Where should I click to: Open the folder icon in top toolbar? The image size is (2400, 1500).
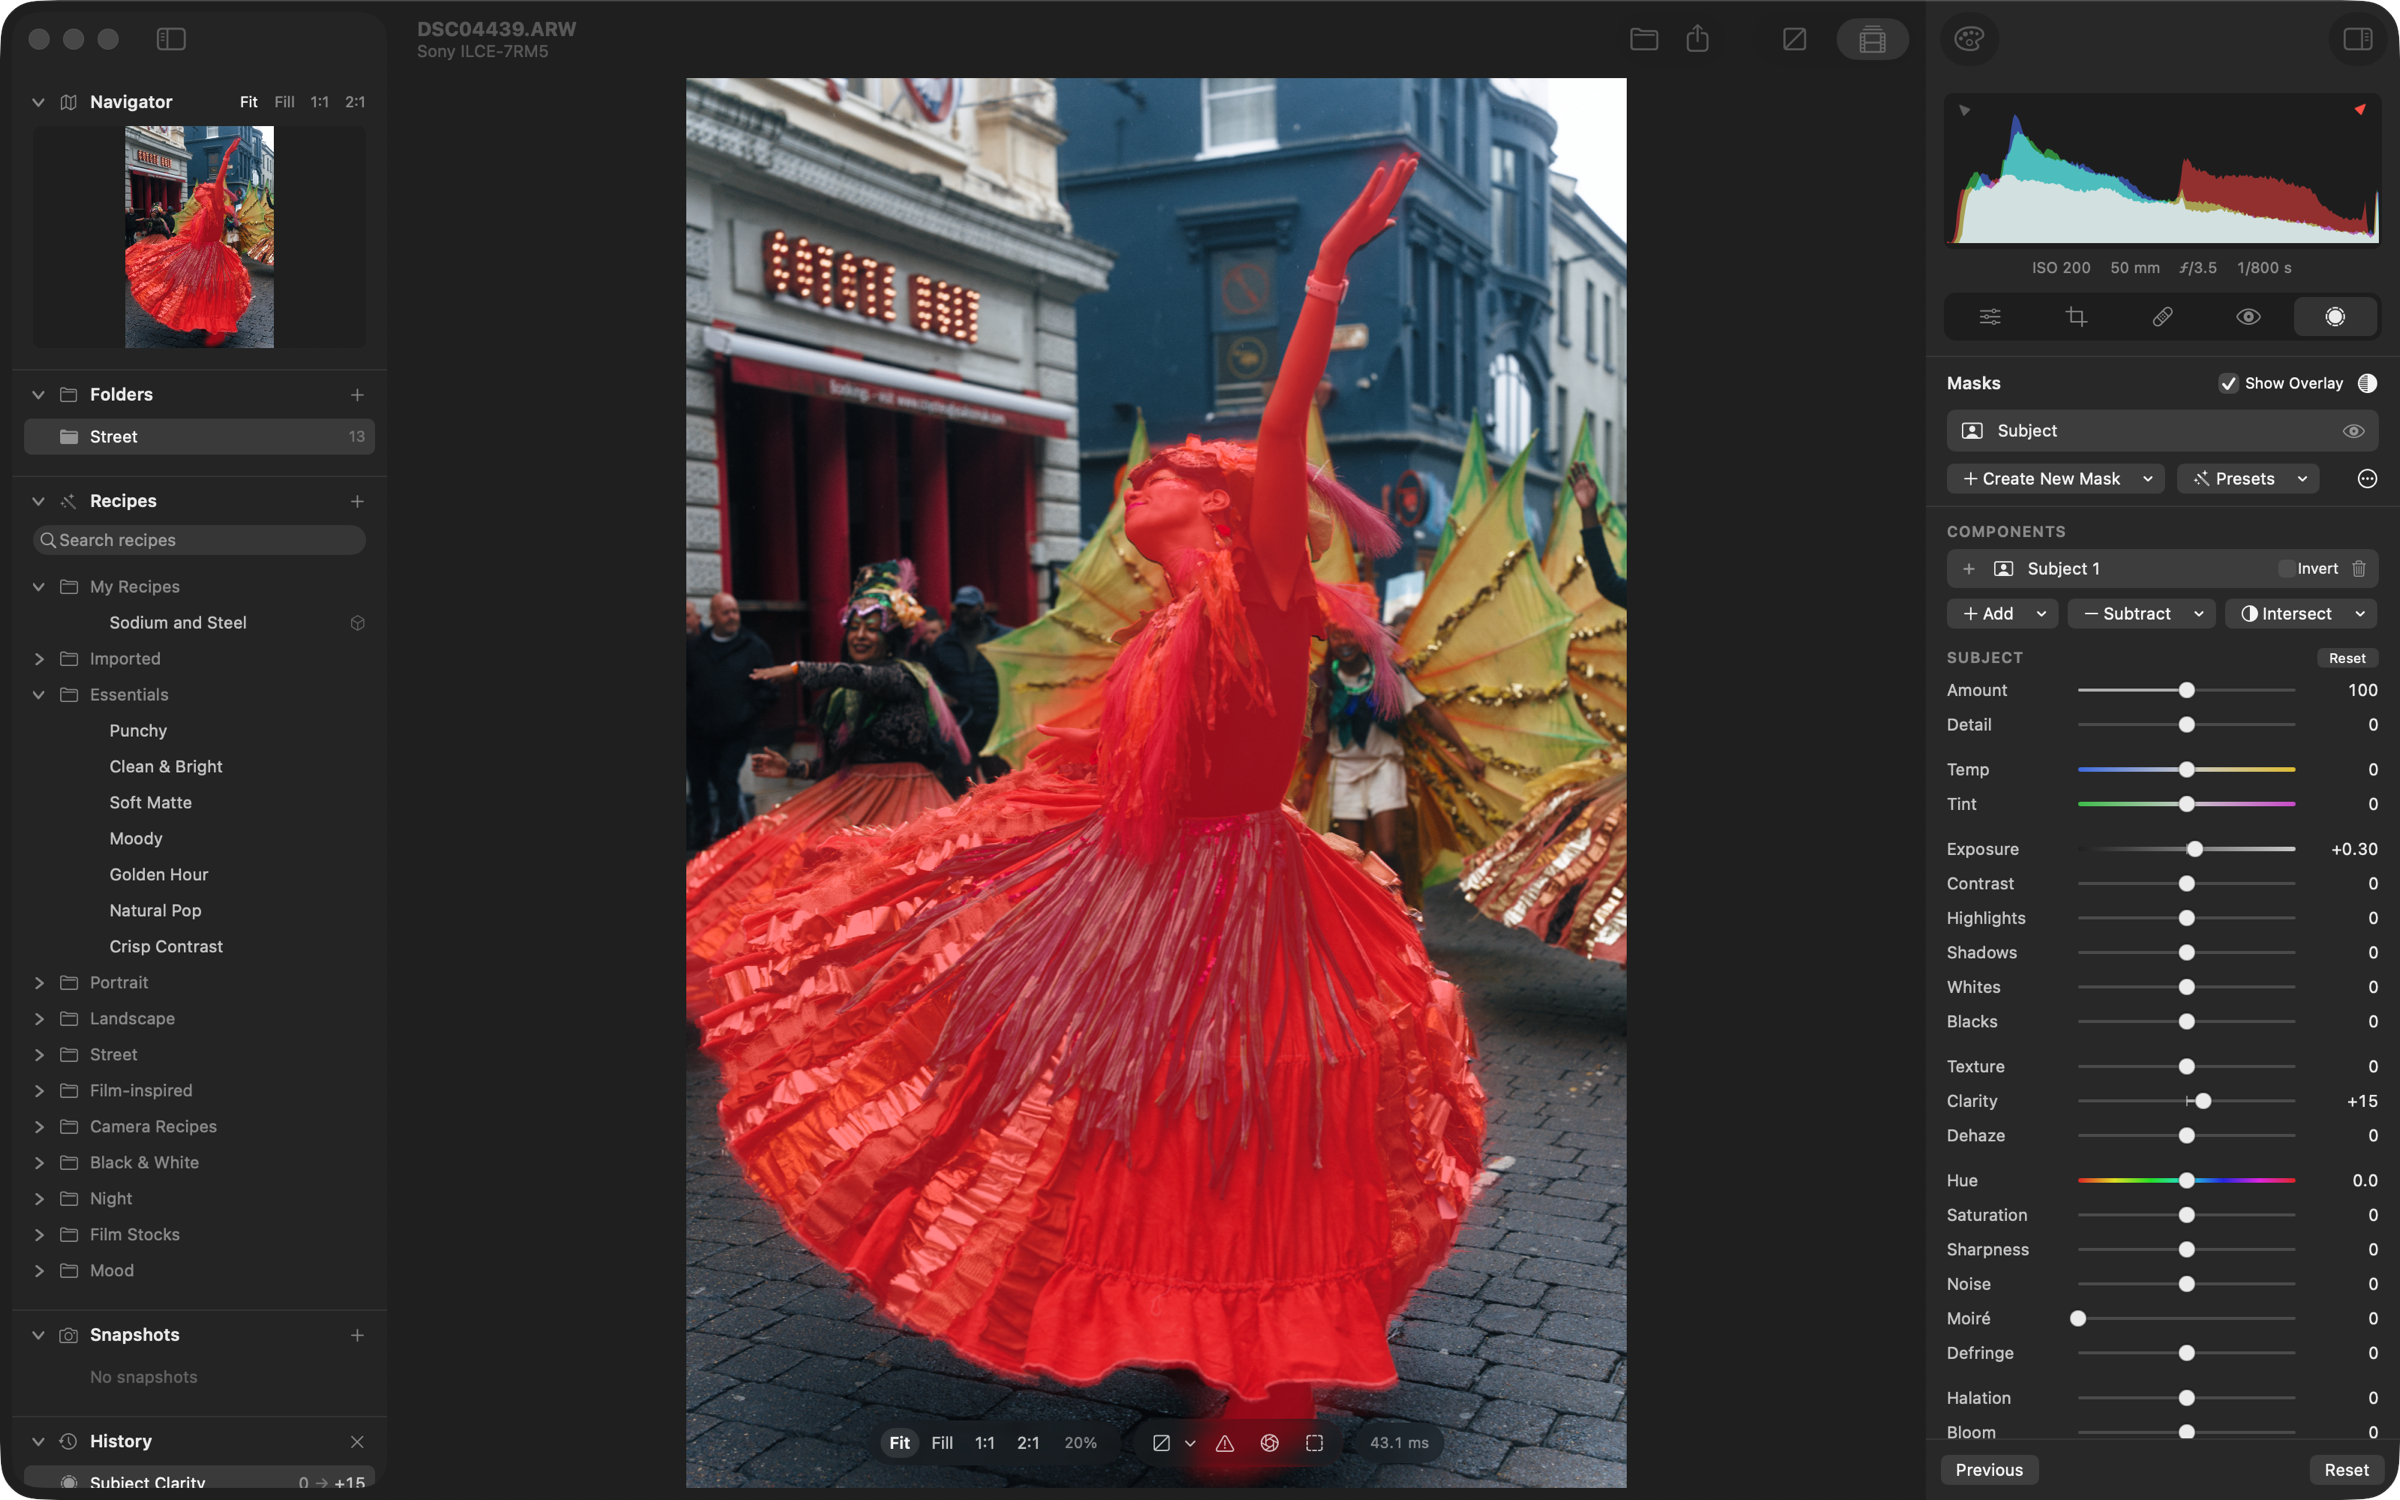1644,39
